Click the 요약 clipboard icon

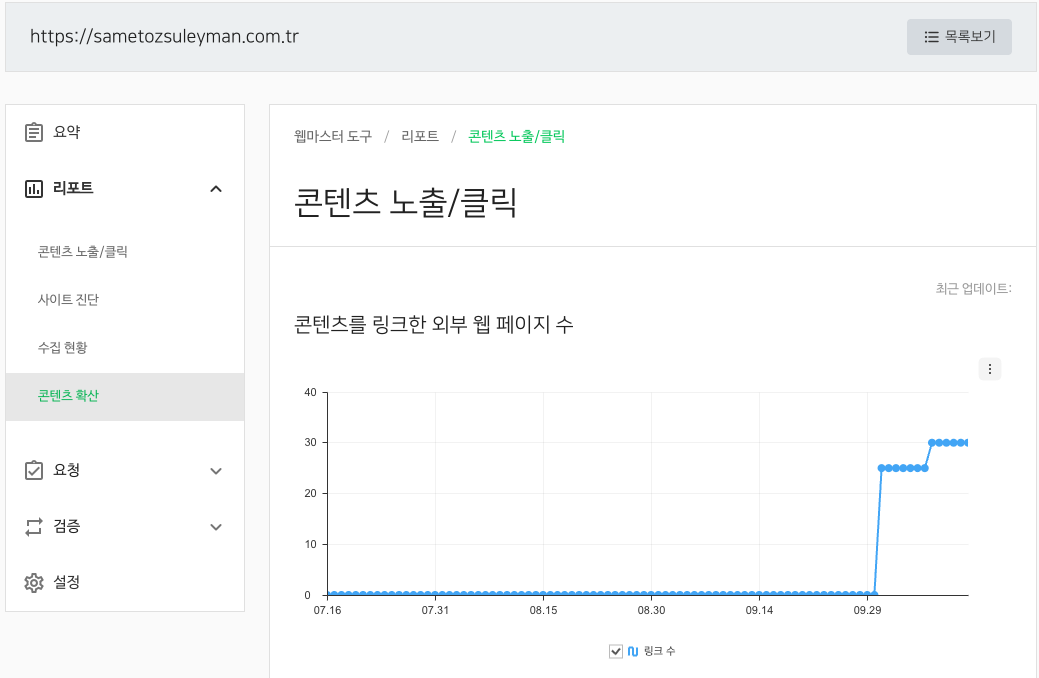click(34, 132)
